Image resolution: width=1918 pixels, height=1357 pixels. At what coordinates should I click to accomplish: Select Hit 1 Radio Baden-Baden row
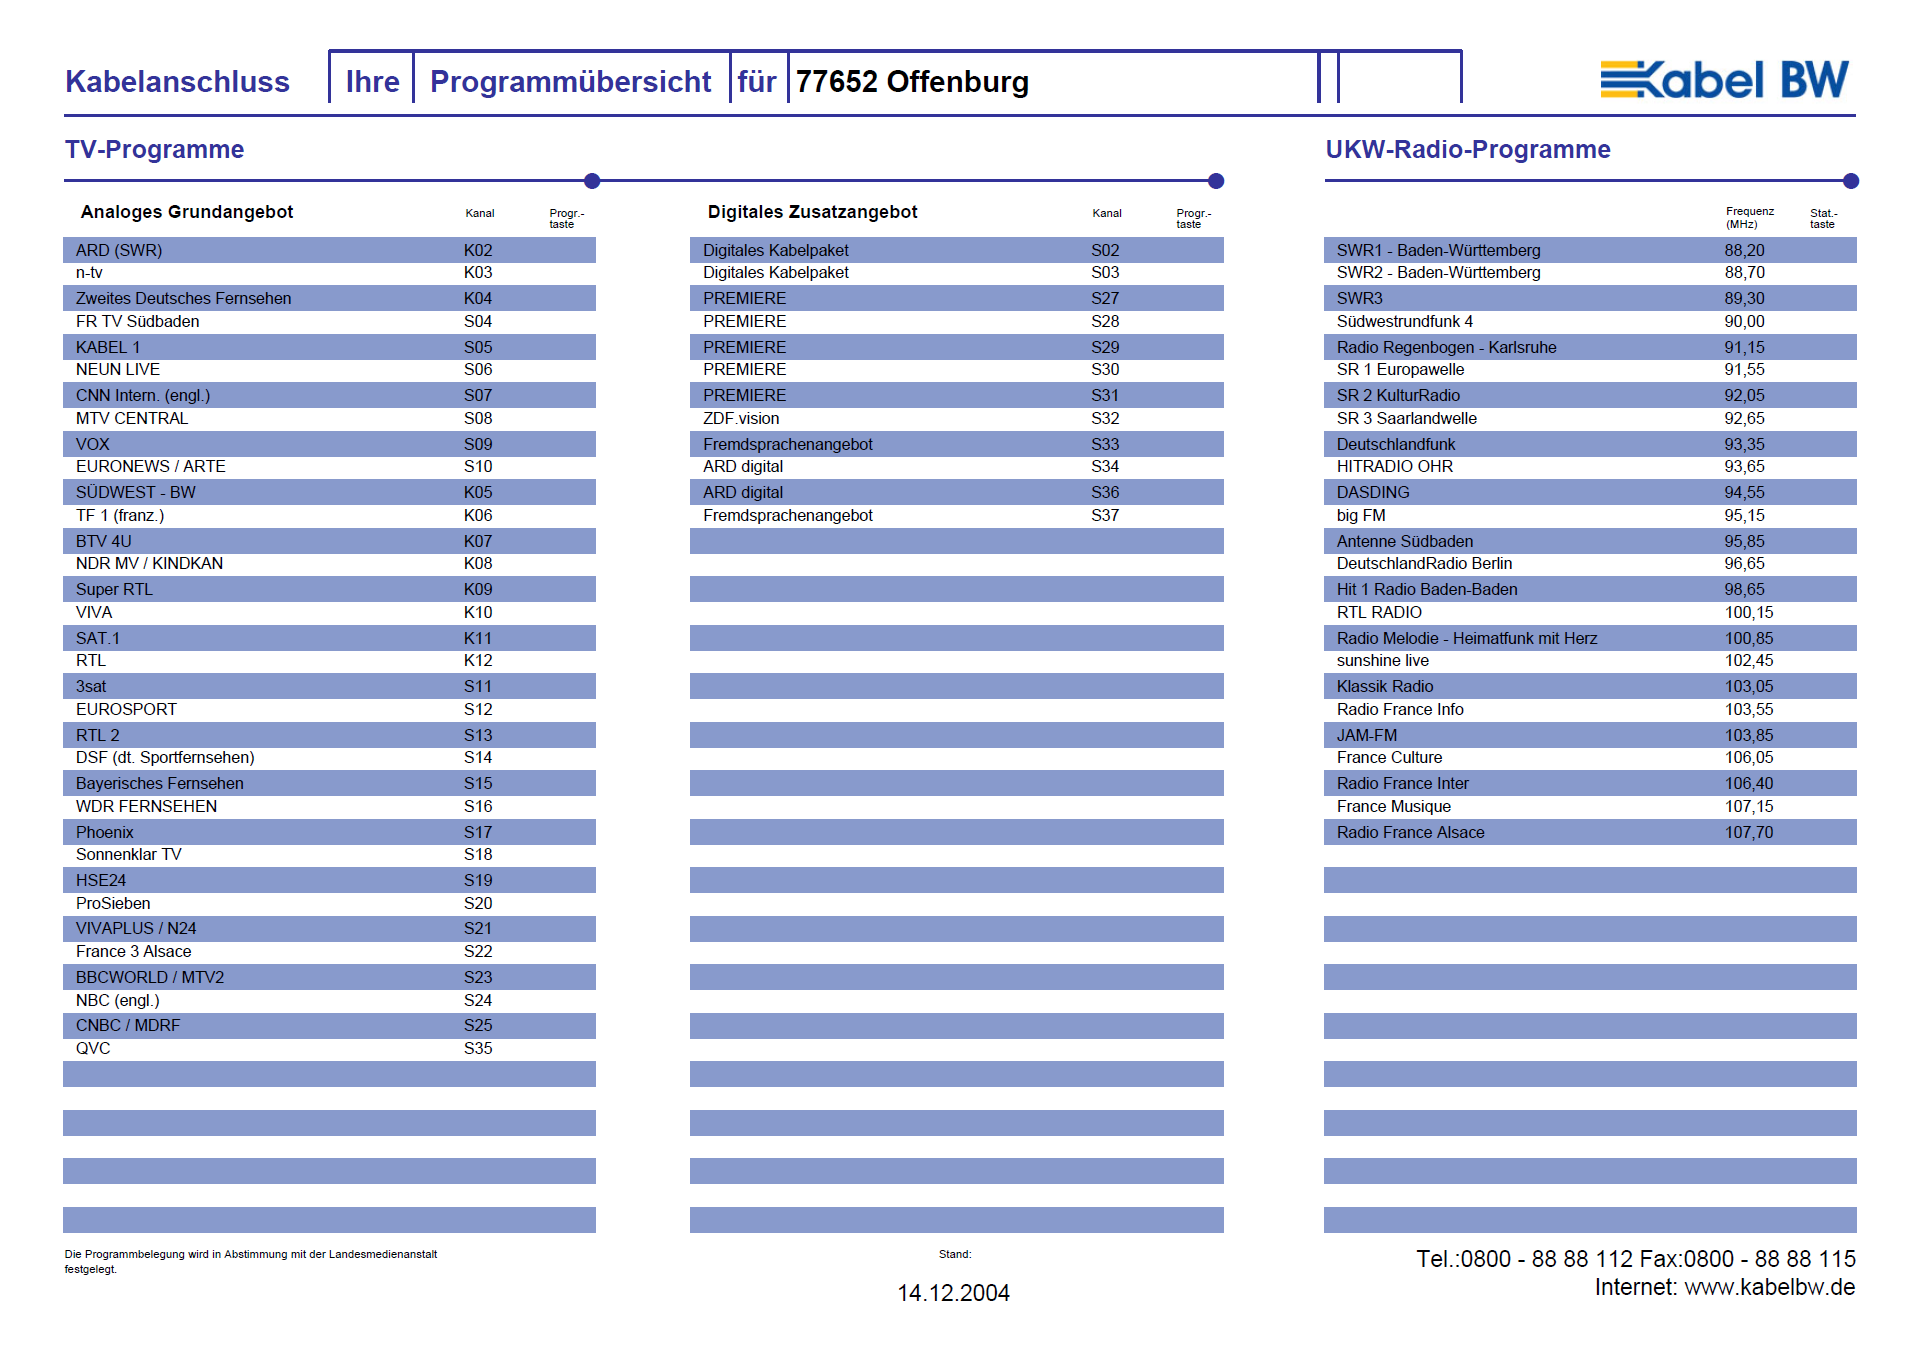click(x=1590, y=589)
